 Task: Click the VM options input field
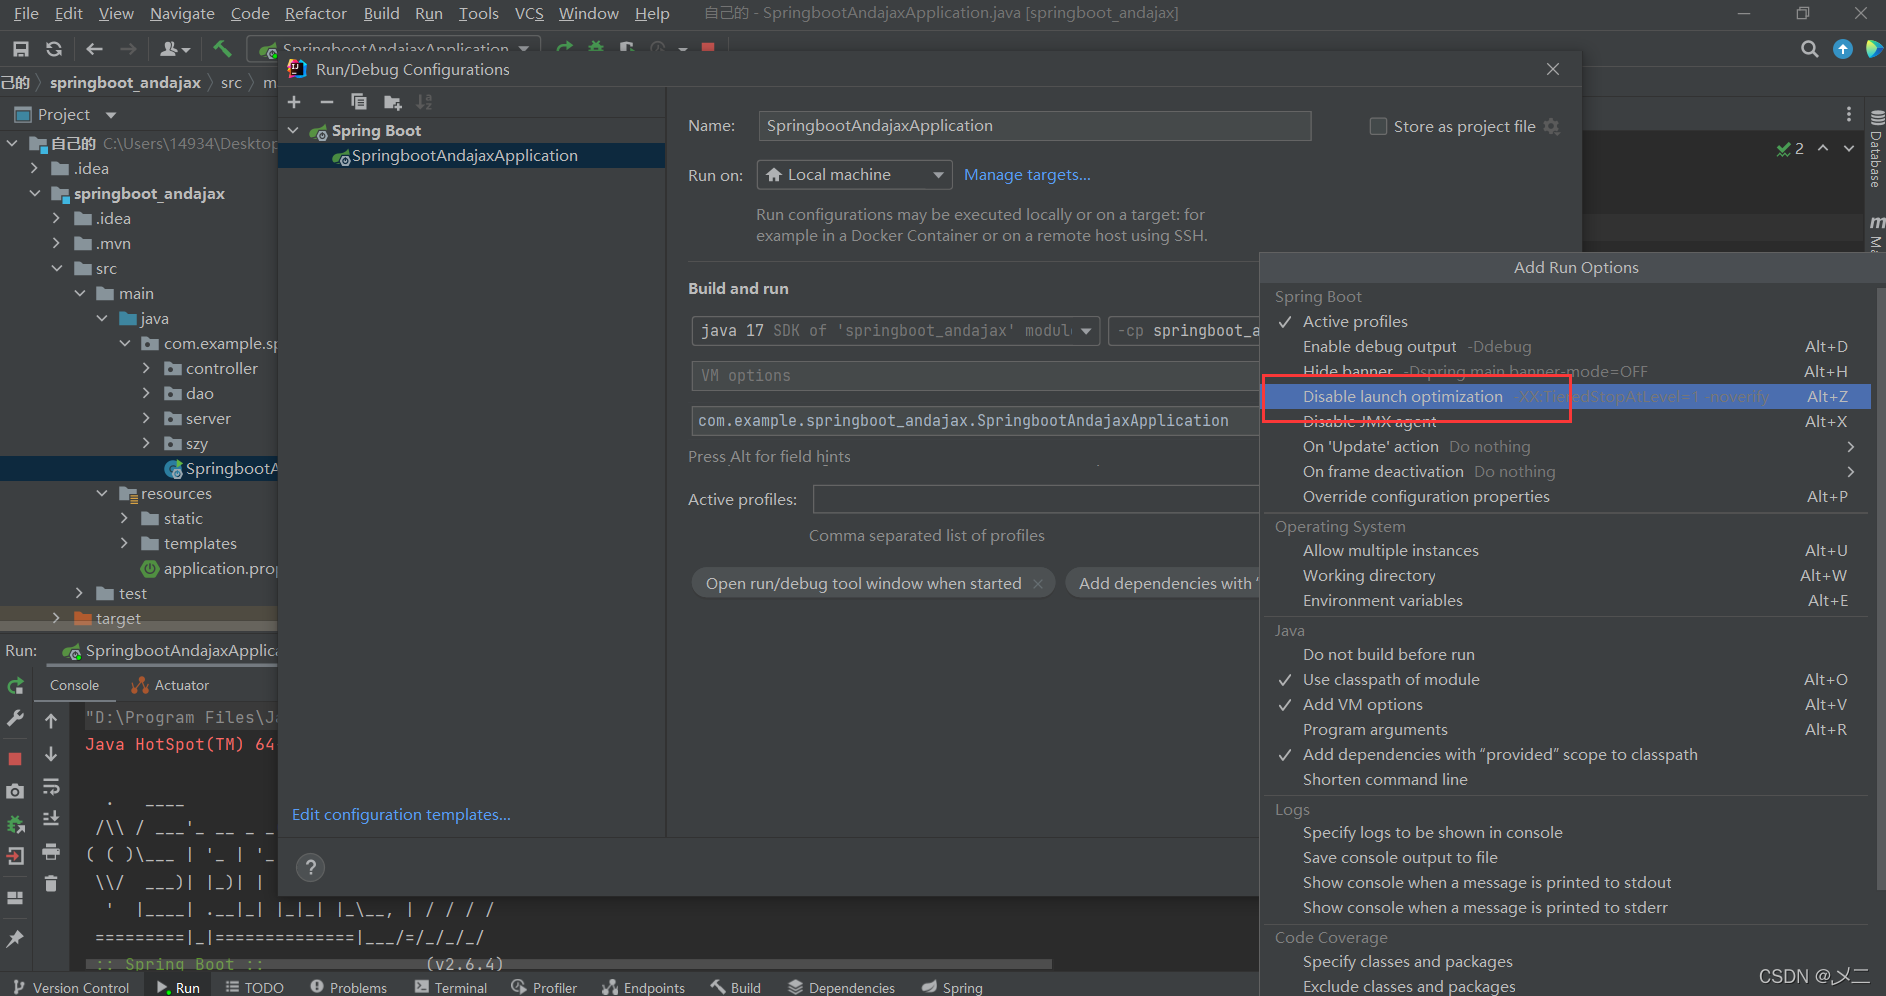click(975, 376)
